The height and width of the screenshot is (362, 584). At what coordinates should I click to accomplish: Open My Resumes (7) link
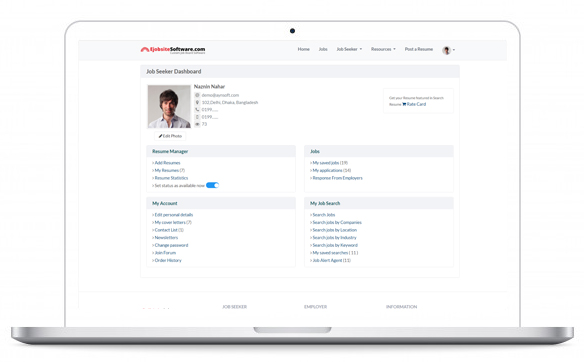point(170,170)
